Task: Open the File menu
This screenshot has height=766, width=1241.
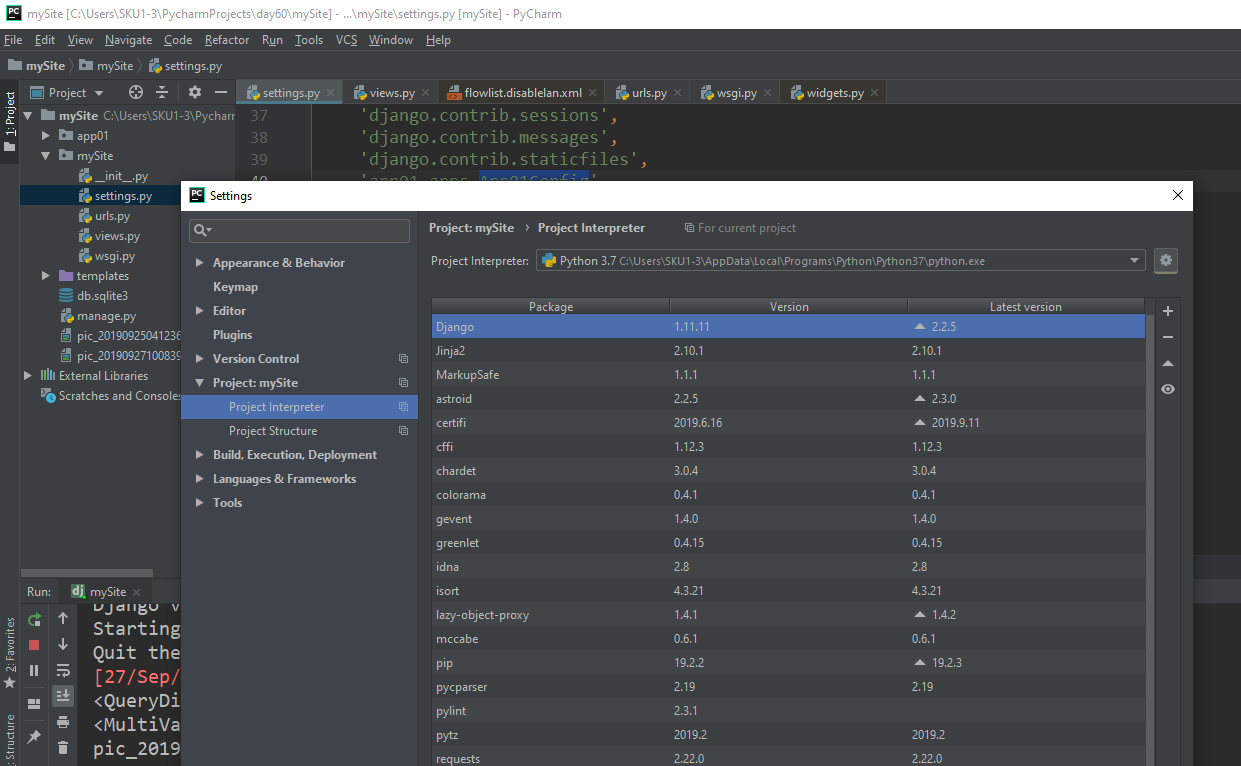Action: [x=13, y=40]
